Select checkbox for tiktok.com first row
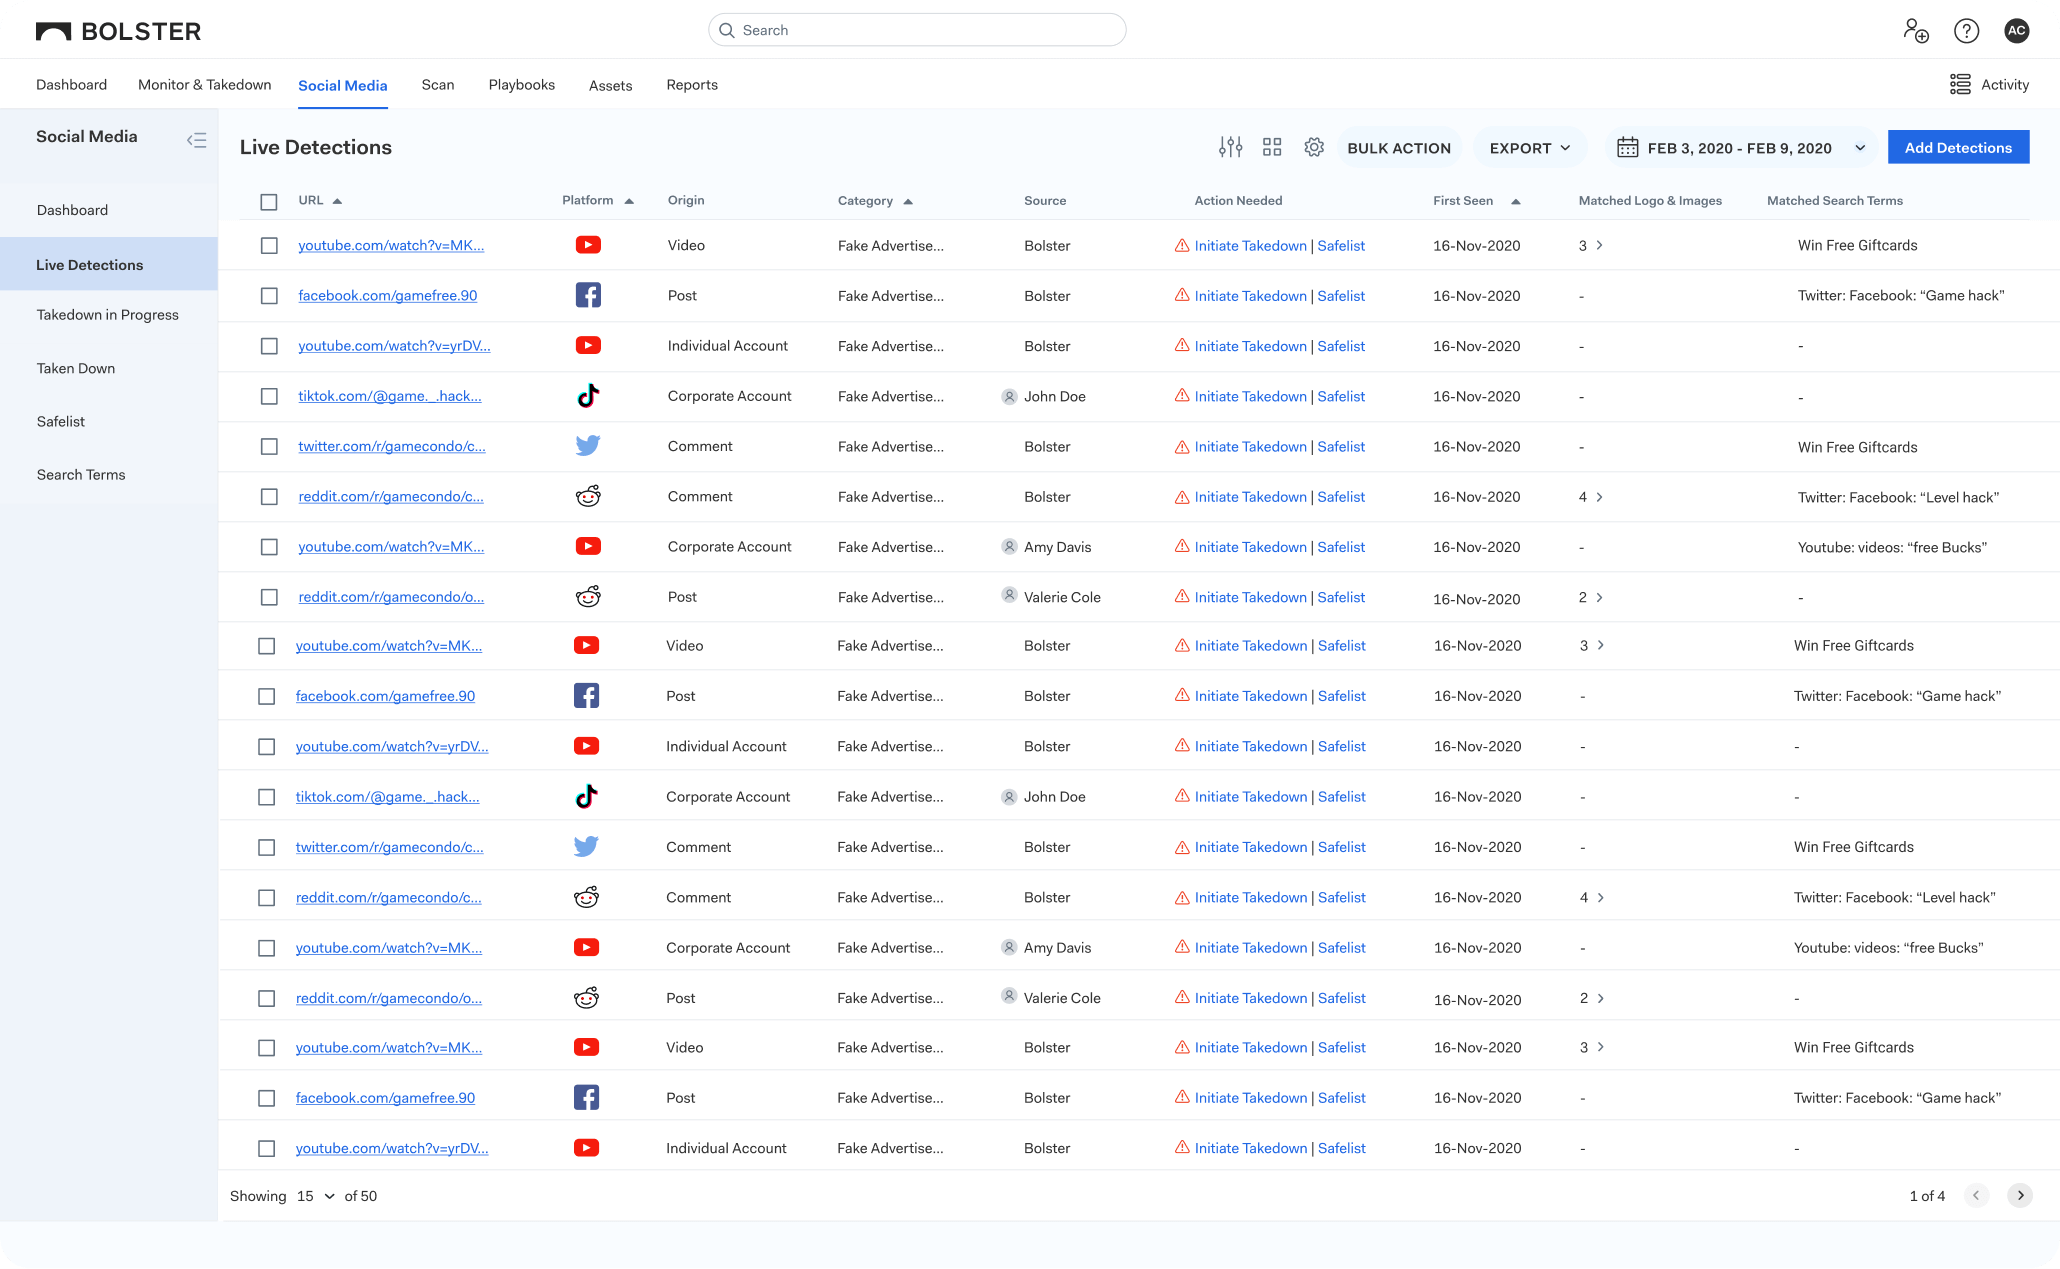Viewport: 2060px width, 1269px height. [x=269, y=397]
